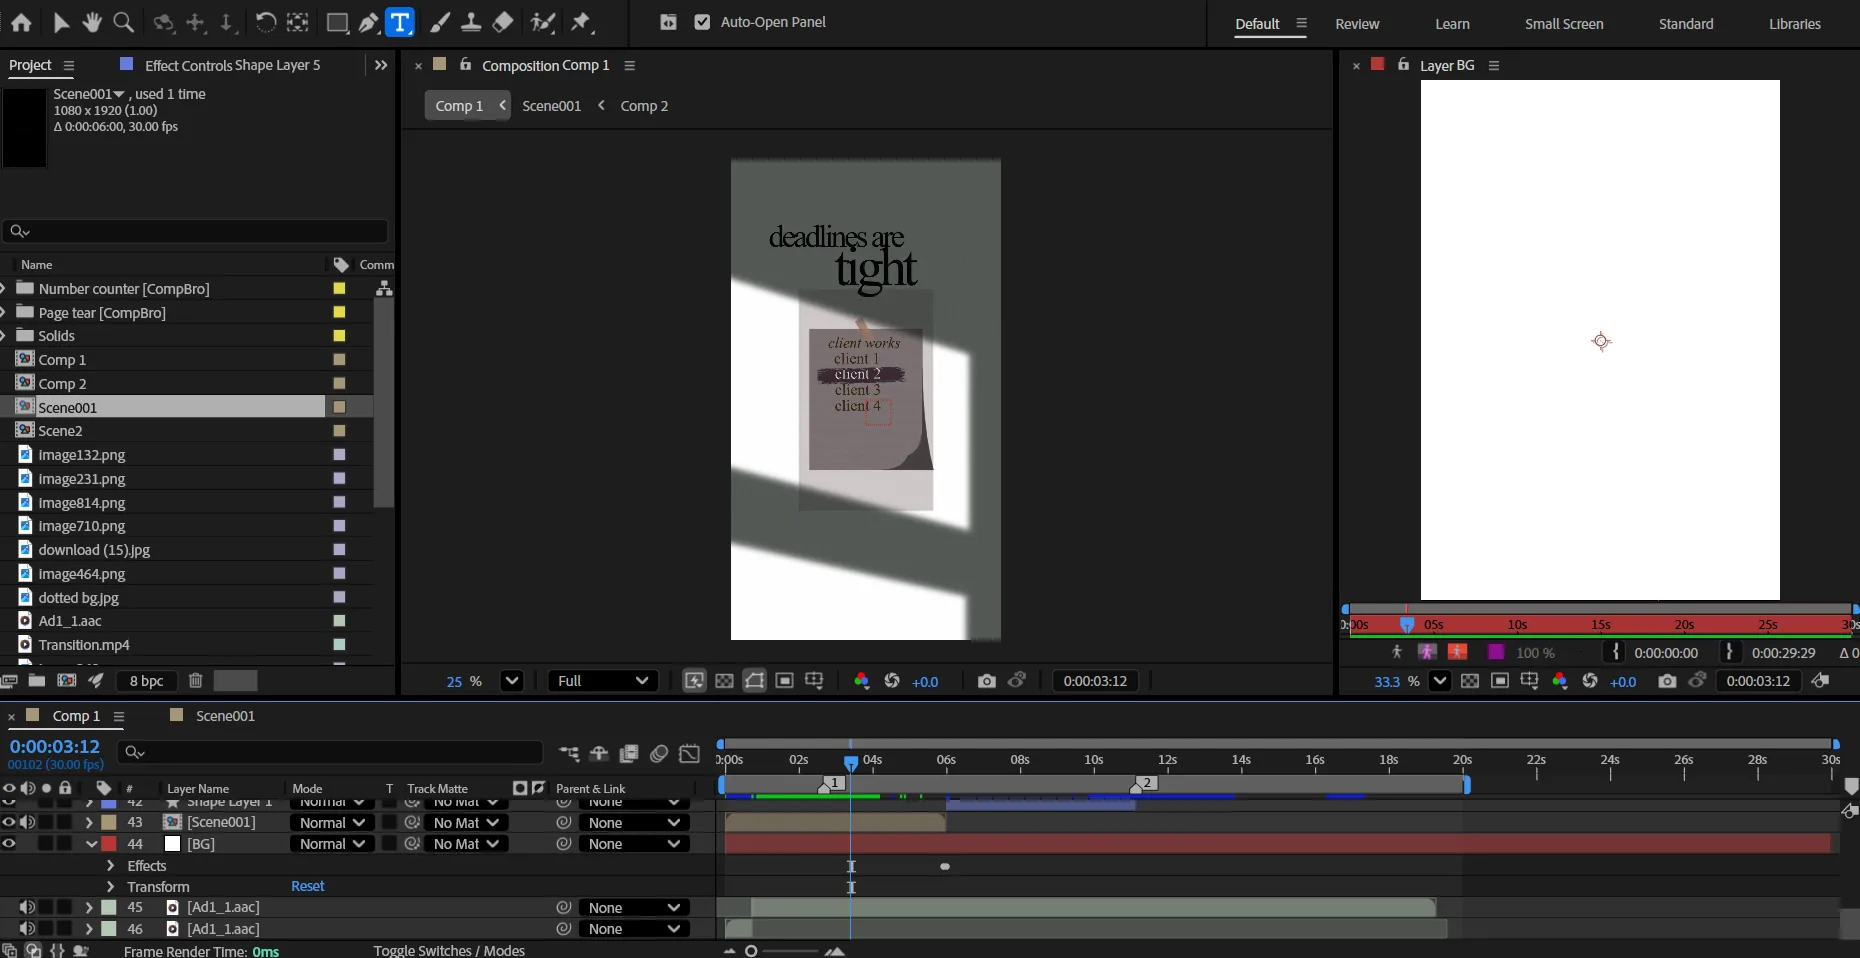
Task: Select the Puppet Pin tool
Action: tap(582, 22)
